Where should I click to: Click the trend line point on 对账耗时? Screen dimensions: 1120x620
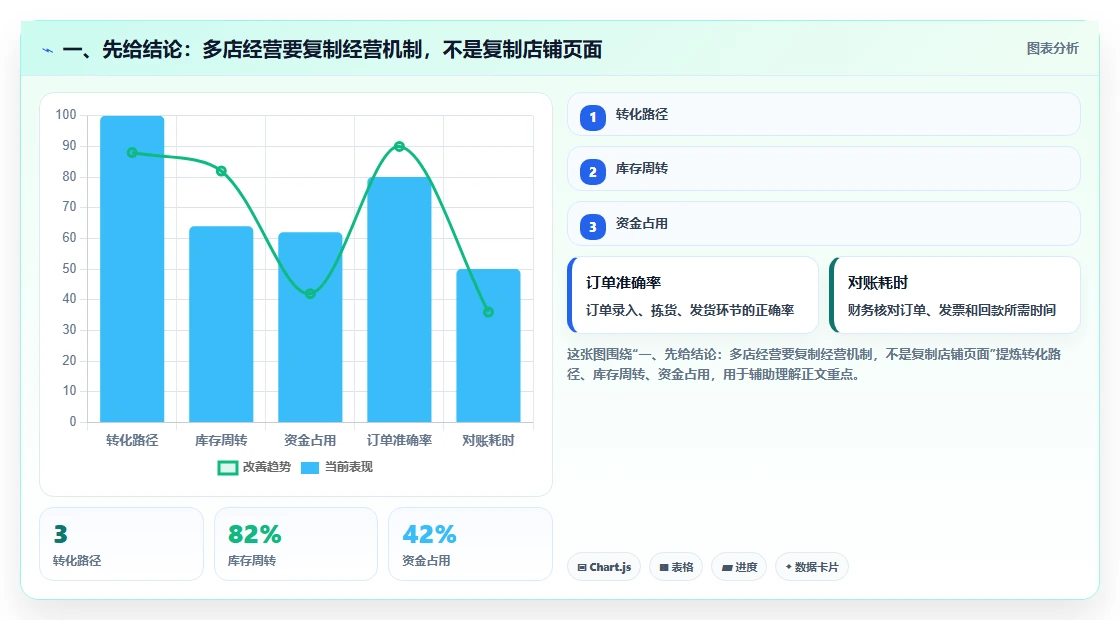coord(489,312)
